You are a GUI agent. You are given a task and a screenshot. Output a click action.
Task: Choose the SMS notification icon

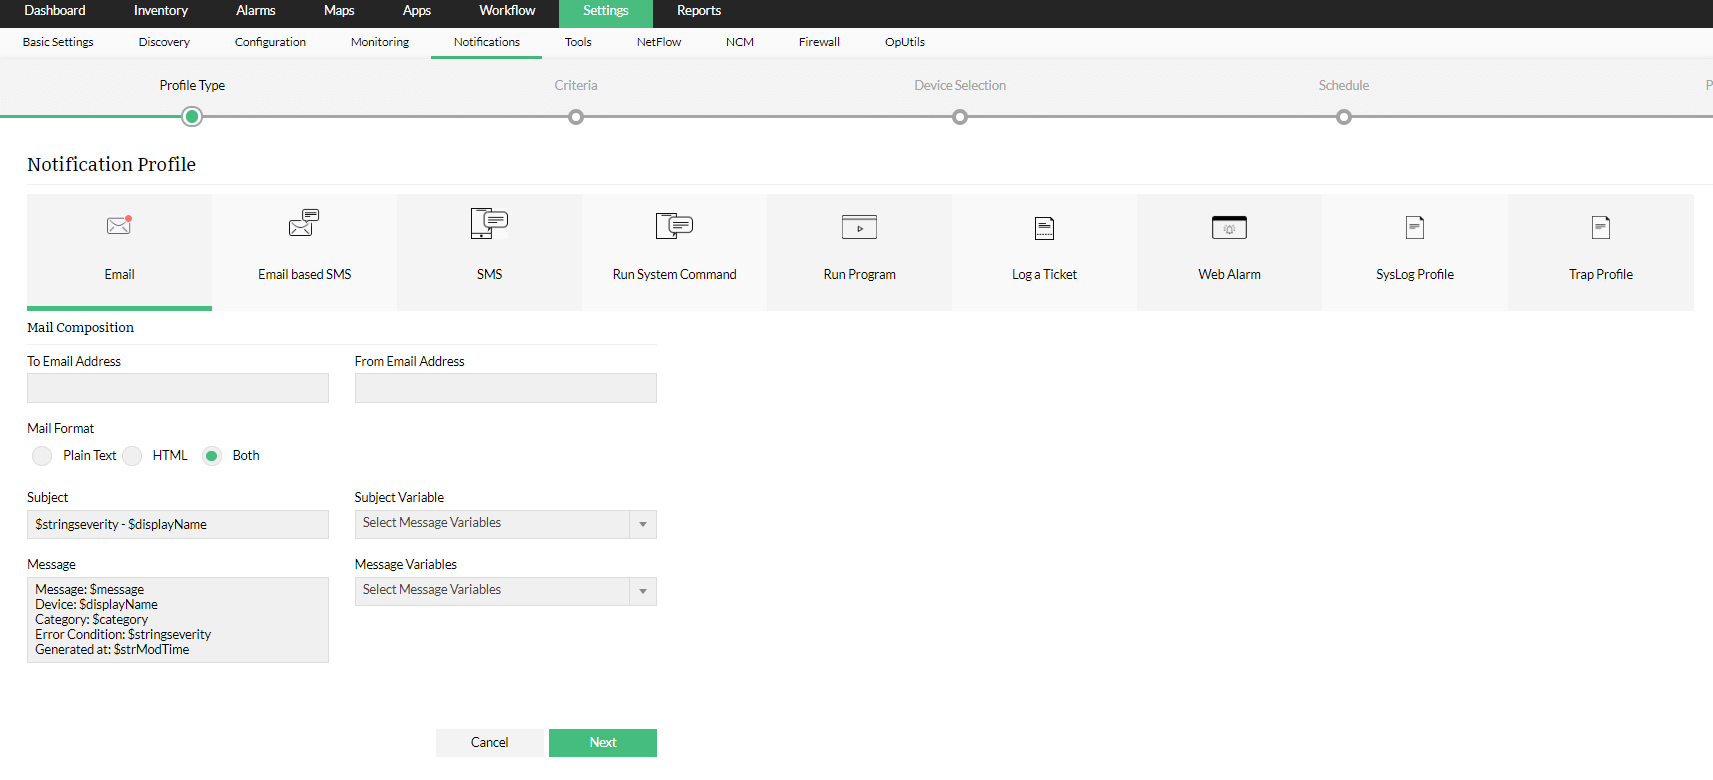point(489,223)
